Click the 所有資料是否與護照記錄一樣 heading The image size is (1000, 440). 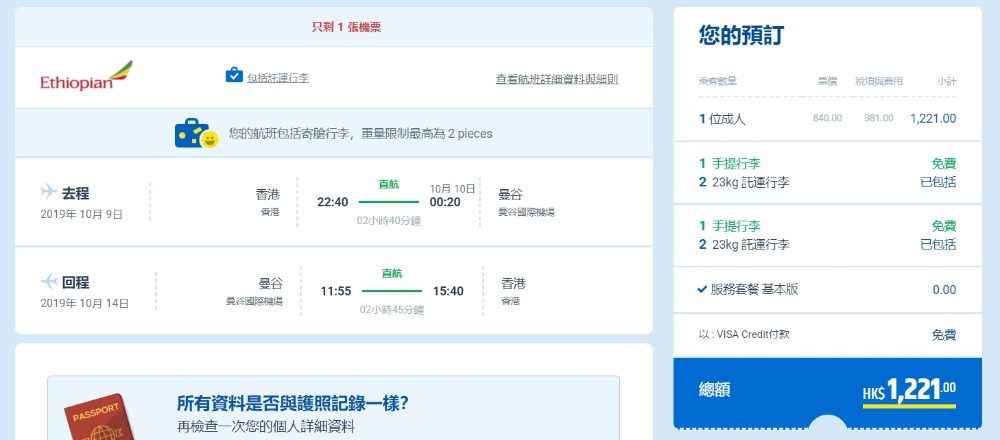[x=292, y=404]
